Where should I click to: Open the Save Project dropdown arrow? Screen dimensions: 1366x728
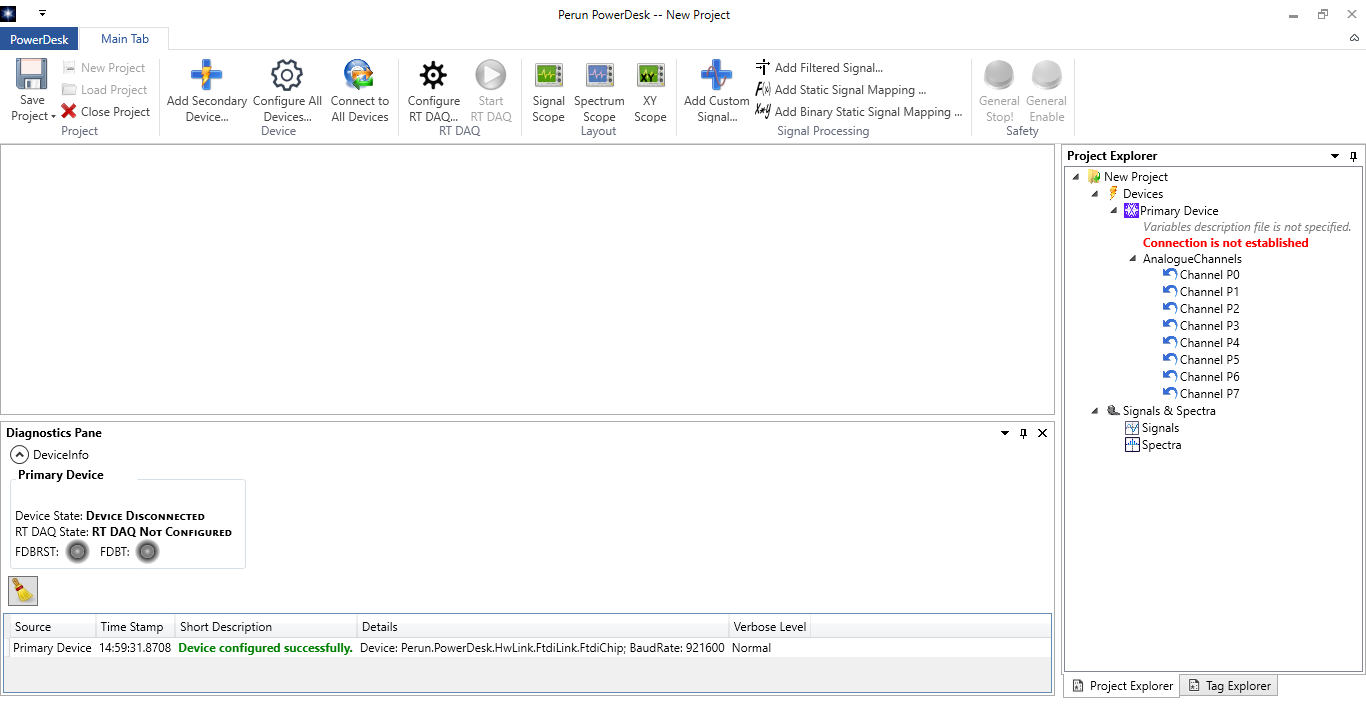(52, 117)
